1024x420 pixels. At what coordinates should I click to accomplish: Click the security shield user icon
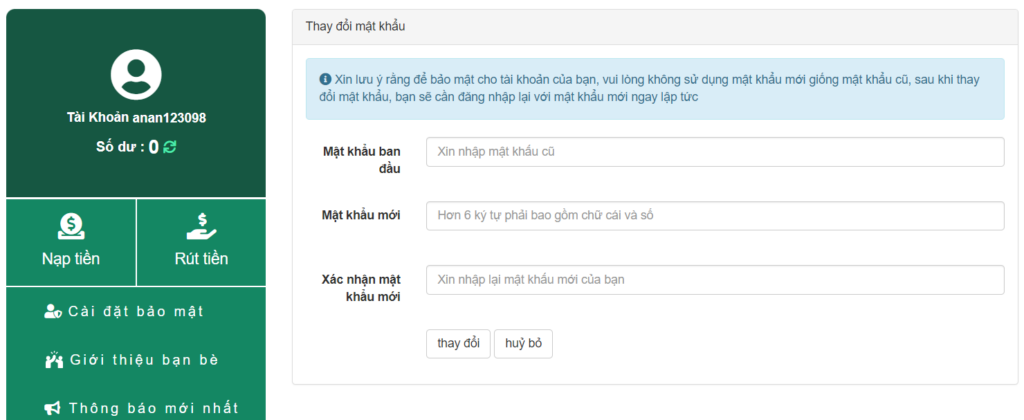point(53,312)
